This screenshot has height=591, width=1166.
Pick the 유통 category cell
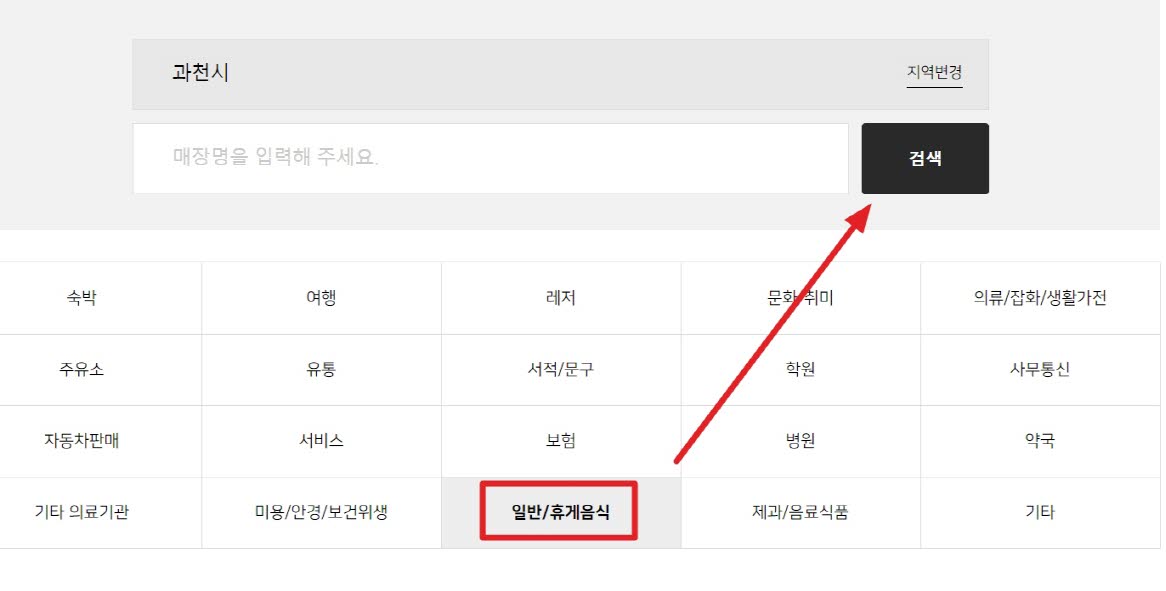point(321,369)
